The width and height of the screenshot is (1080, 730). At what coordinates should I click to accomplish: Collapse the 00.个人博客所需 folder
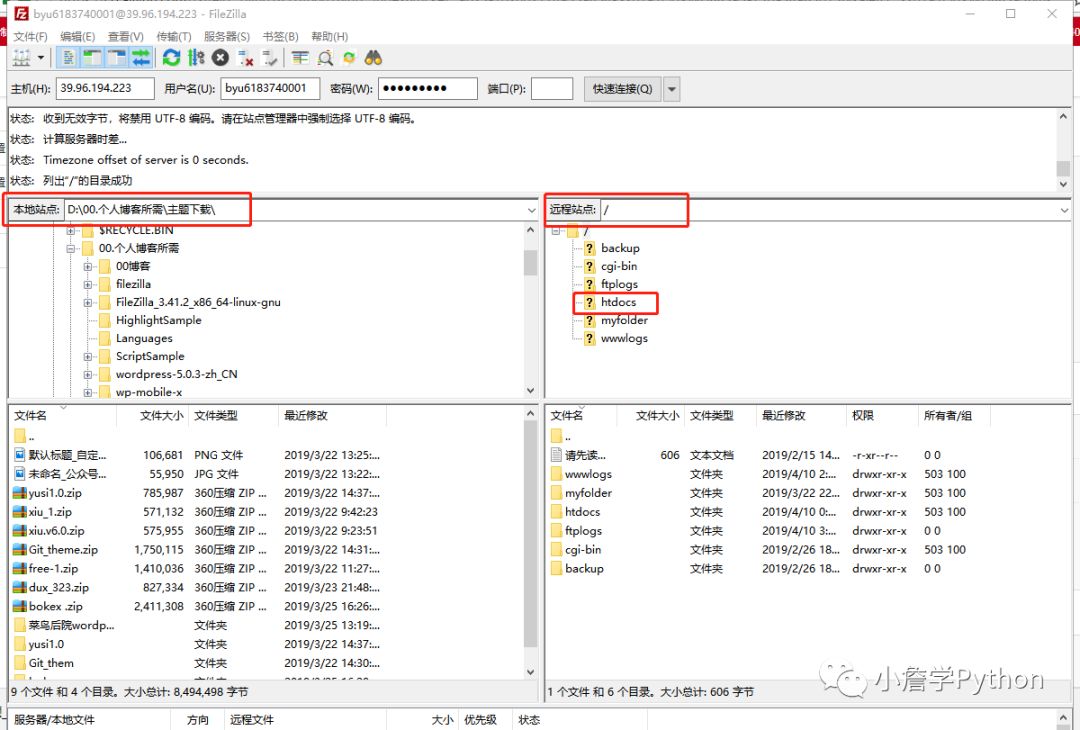click(x=70, y=249)
